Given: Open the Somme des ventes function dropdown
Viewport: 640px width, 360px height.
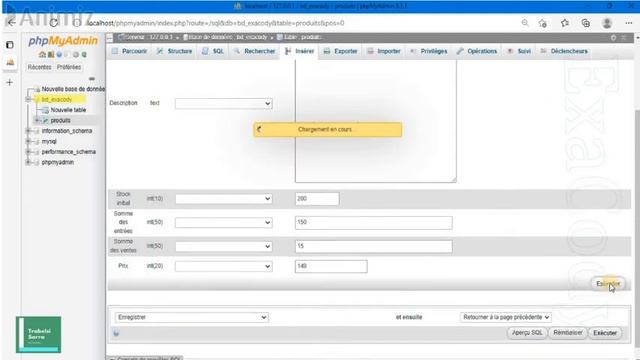Looking at the screenshot, I should coord(224,246).
